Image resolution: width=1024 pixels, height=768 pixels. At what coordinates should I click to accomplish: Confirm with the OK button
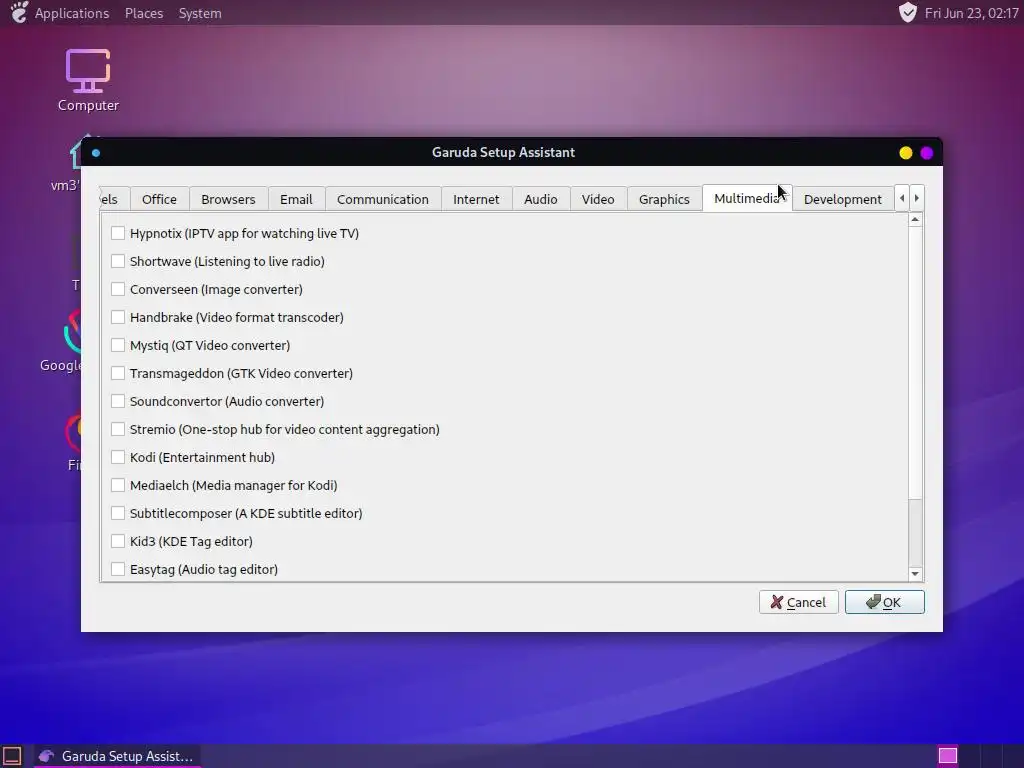(884, 602)
